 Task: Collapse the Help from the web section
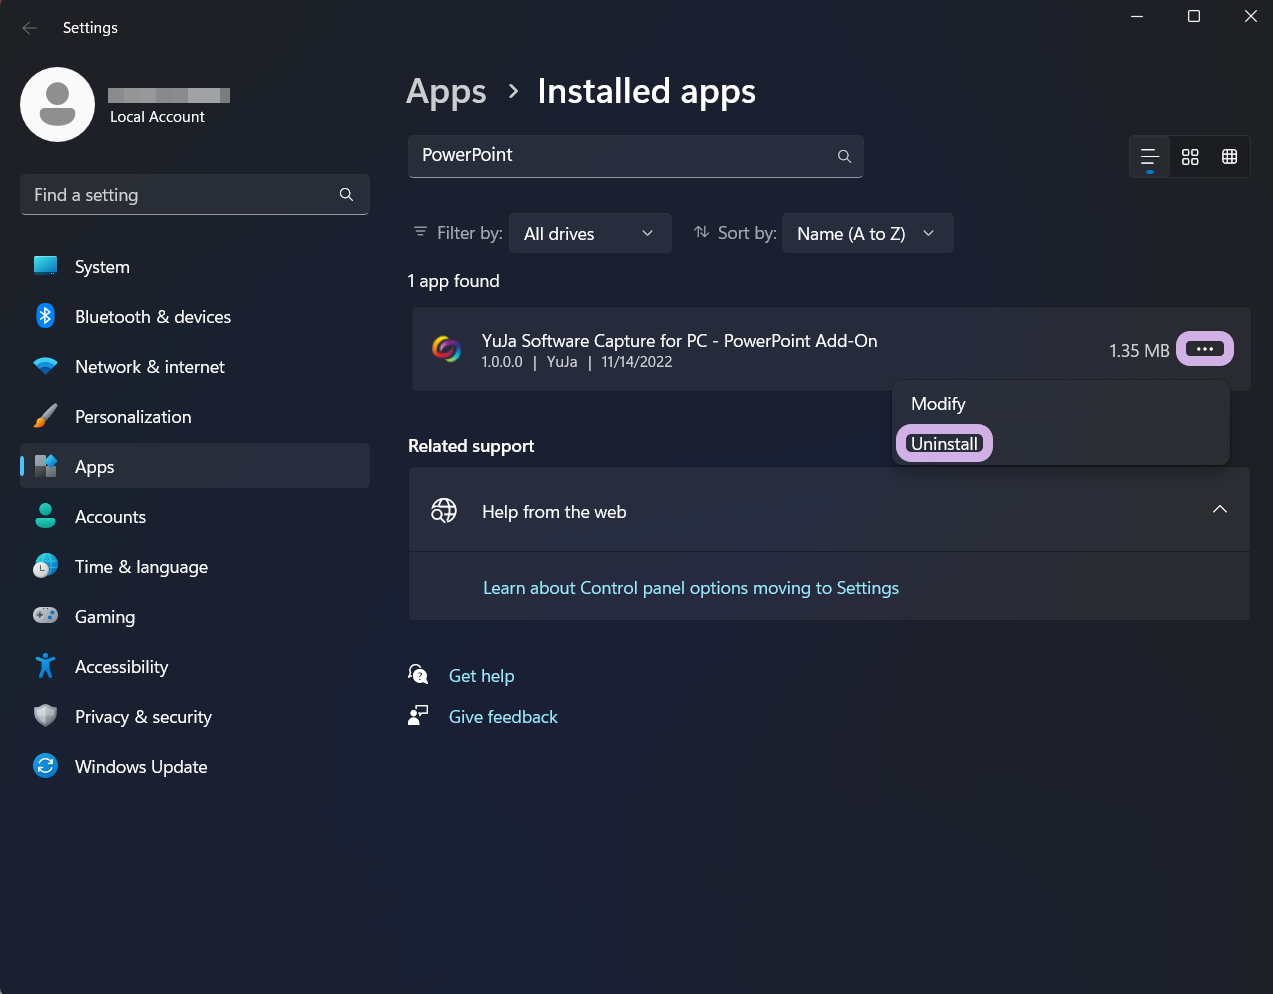[1220, 510]
